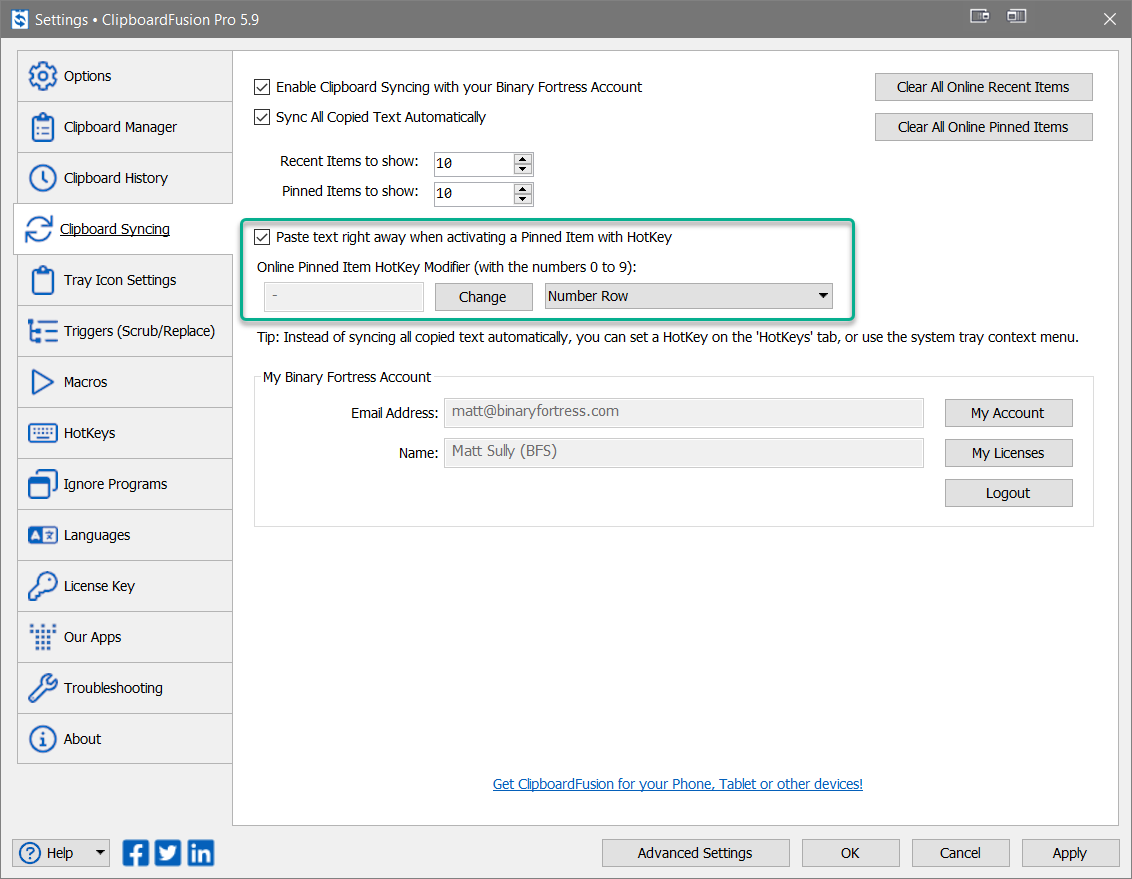Click the Recent Items to show field
The height and width of the screenshot is (879, 1132).
pos(474,164)
